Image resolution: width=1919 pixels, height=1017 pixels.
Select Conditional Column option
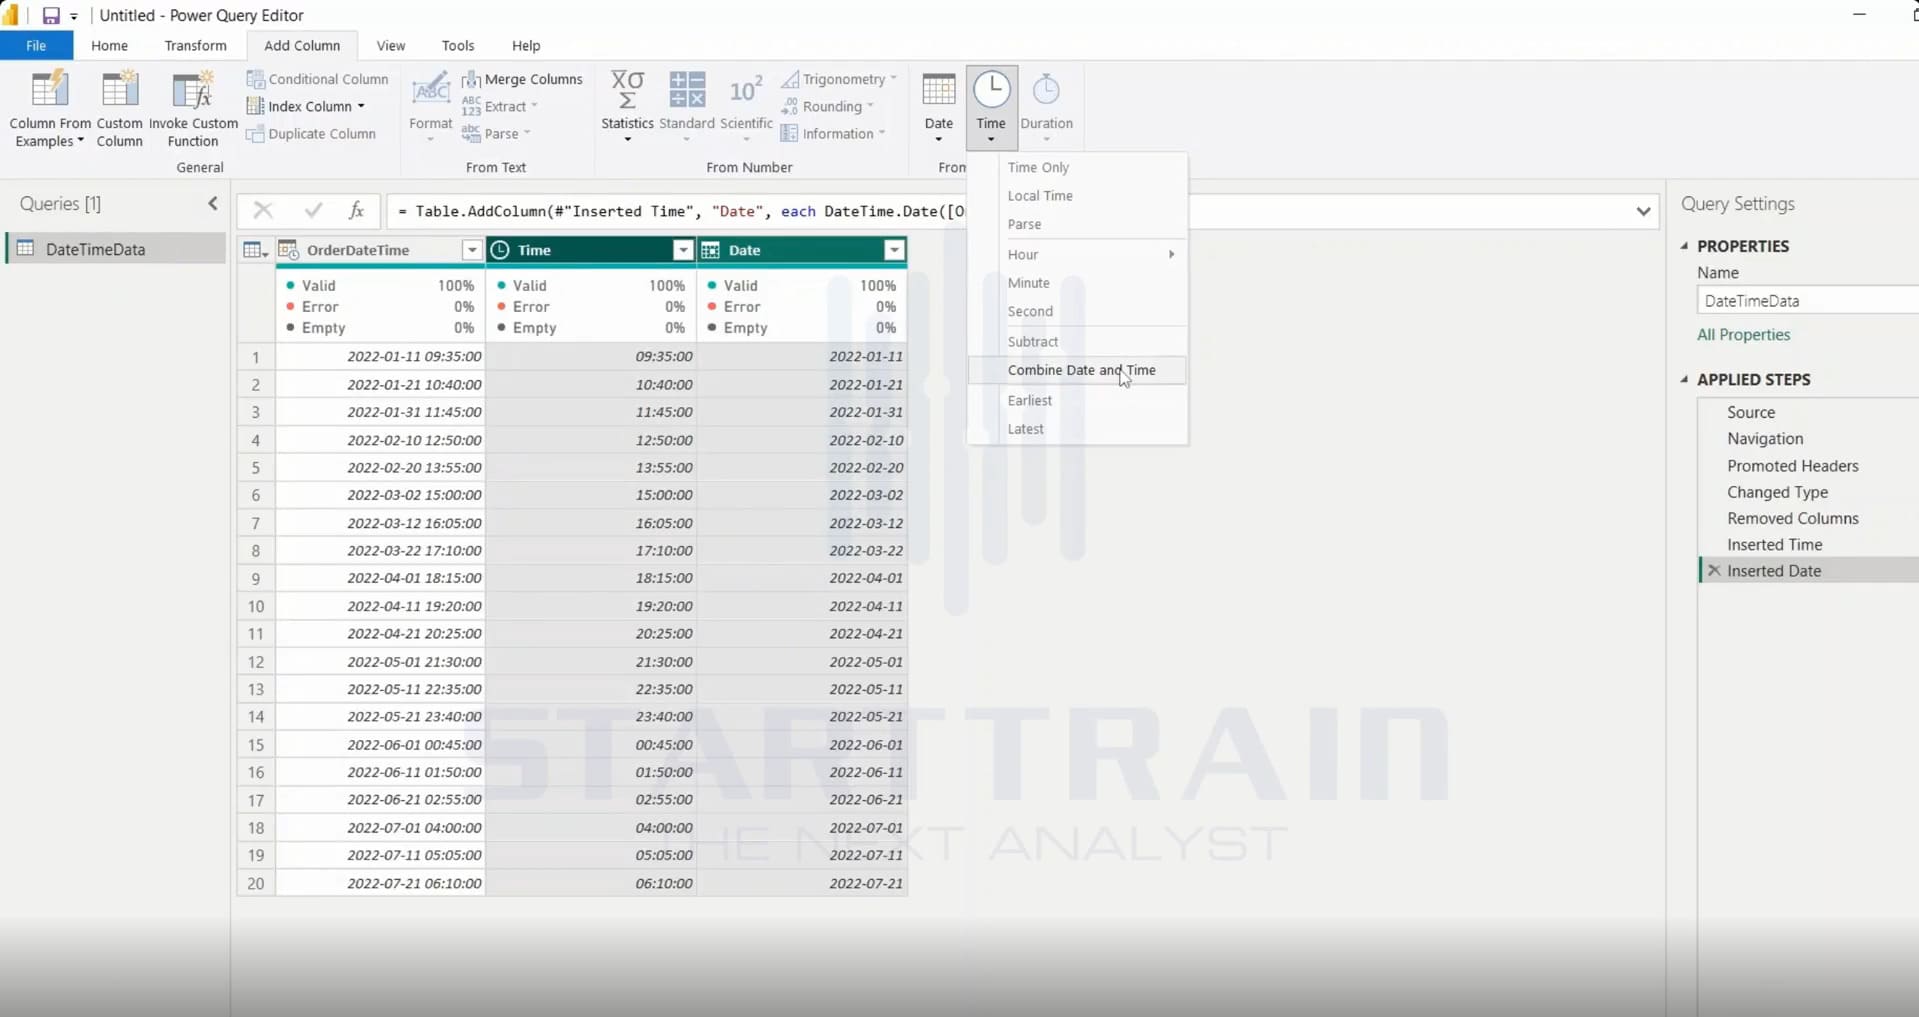coord(317,79)
